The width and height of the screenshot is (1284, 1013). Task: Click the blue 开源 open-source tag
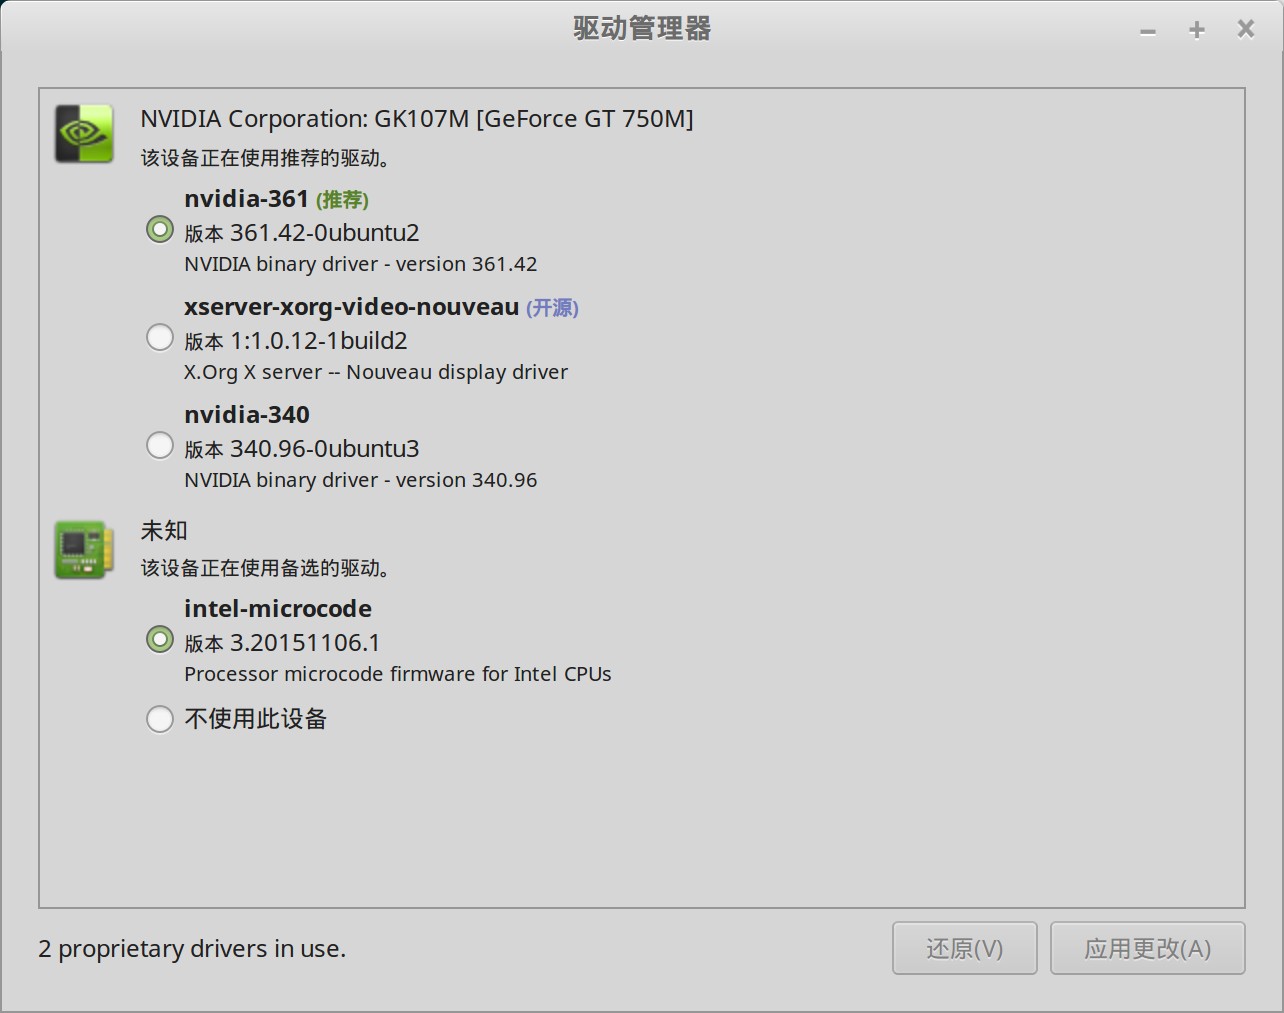click(552, 308)
